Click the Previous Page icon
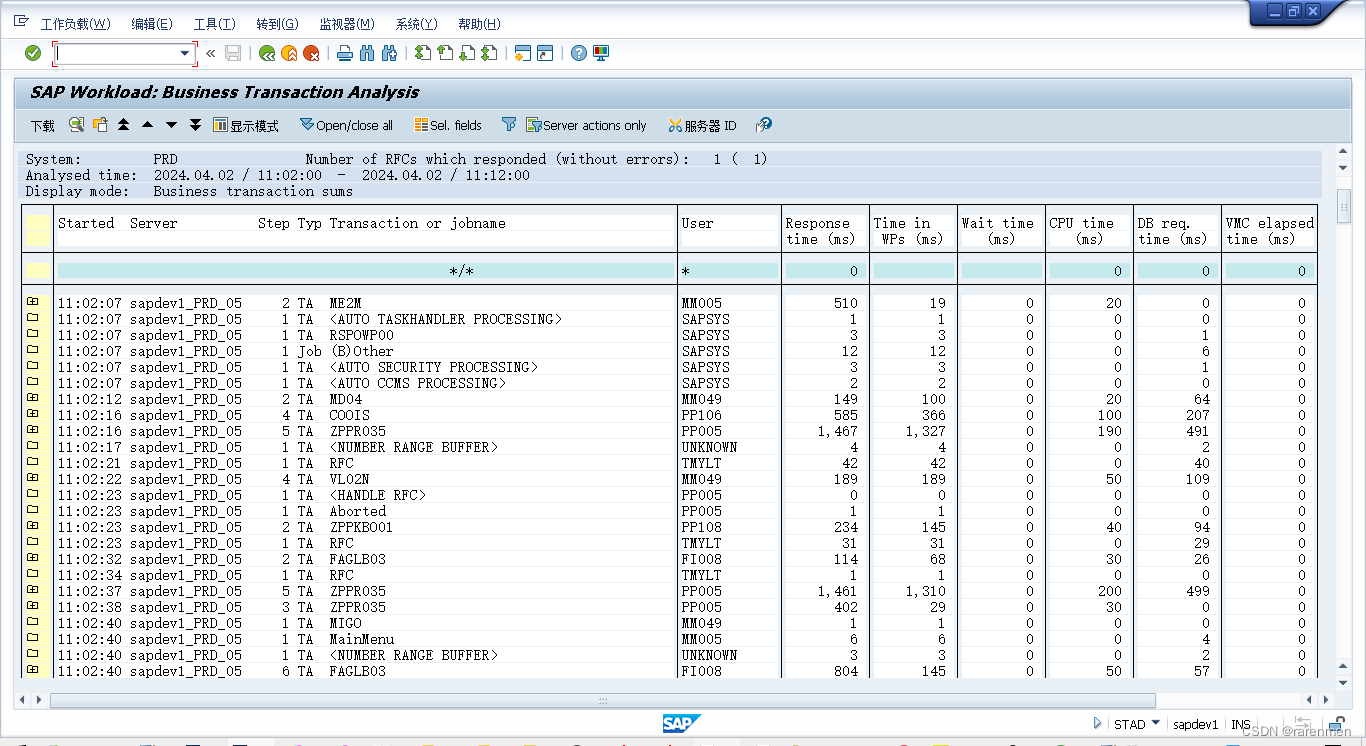This screenshot has width=1366, height=746. [445, 53]
